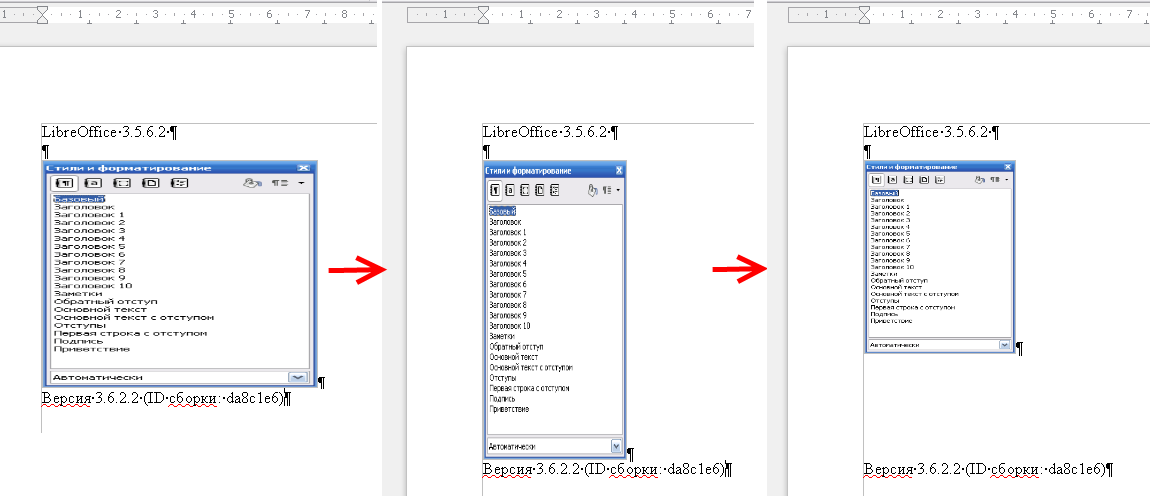
Task: Open Автоматически dropdown in tall stretched Styles panel
Action: (617, 445)
